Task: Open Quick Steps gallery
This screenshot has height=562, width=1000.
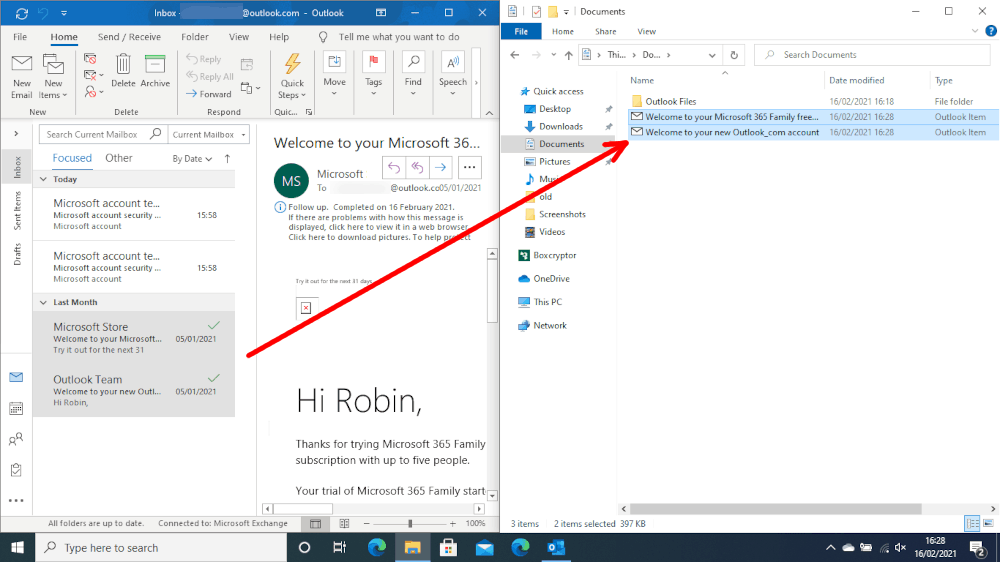Action: click(292, 77)
